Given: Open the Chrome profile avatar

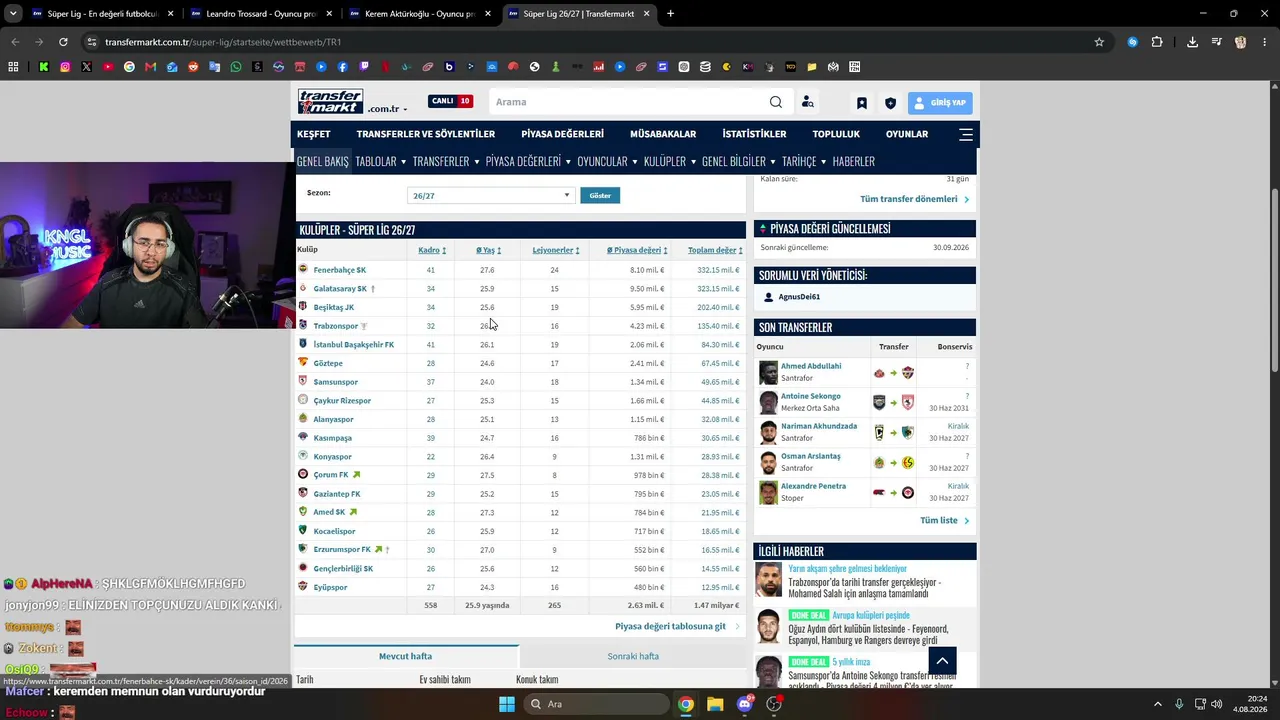Looking at the screenshot, I should [1240, 42].
